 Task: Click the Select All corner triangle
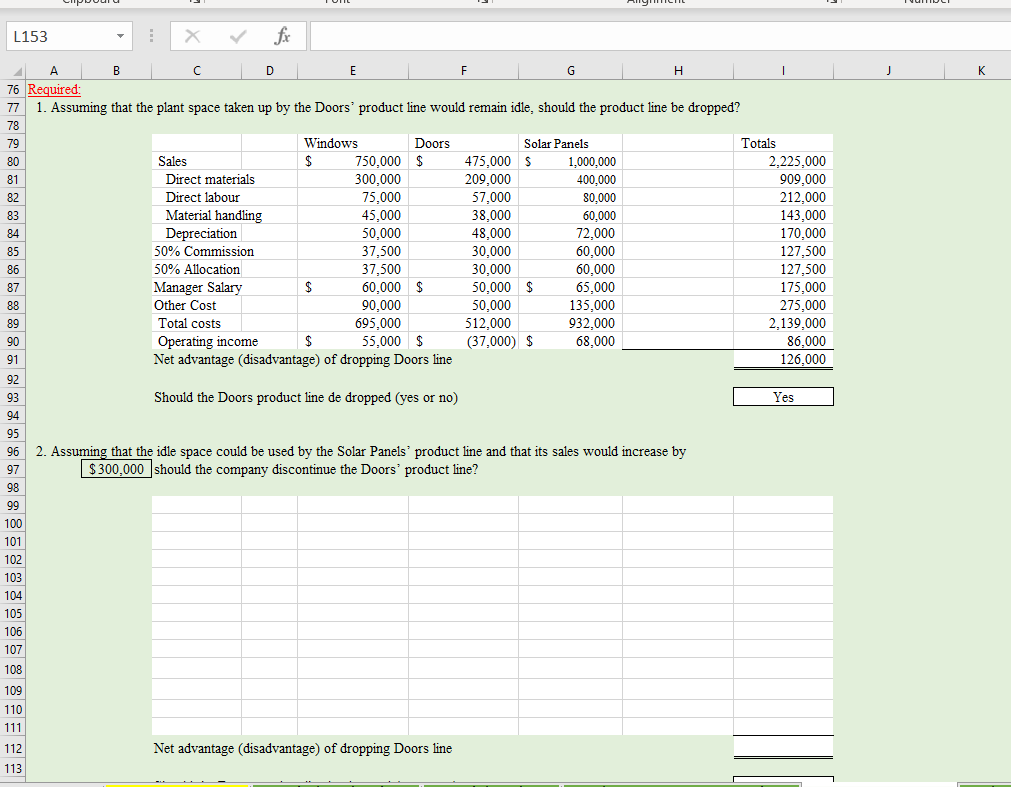(x=18, y=71)
